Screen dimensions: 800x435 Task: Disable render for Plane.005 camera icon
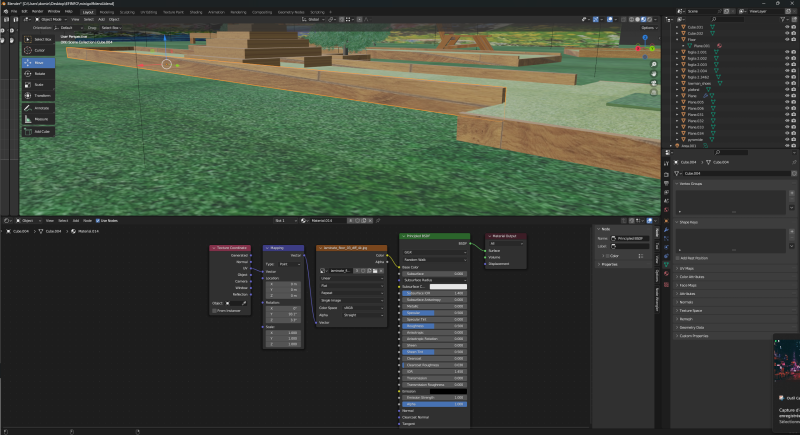click(x=793, y=102)
